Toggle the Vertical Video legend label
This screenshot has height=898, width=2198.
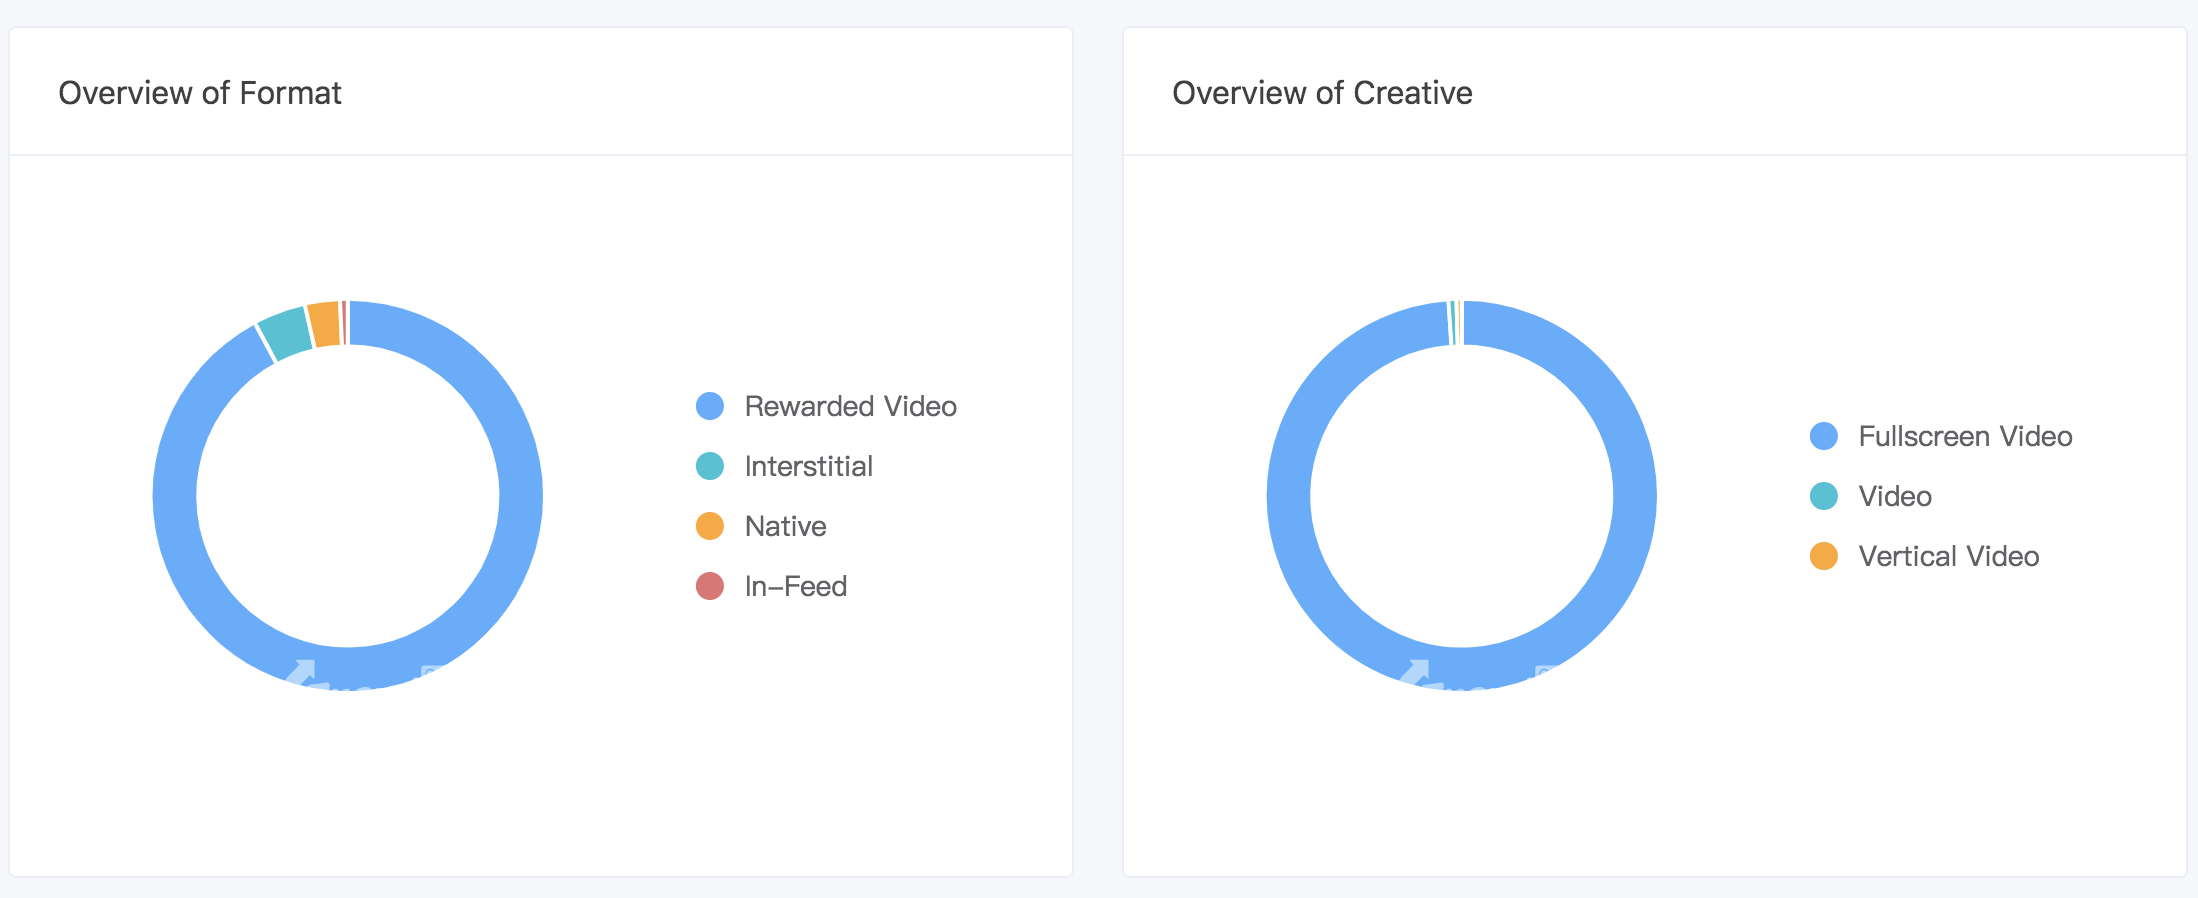[x=1948, y=556]
